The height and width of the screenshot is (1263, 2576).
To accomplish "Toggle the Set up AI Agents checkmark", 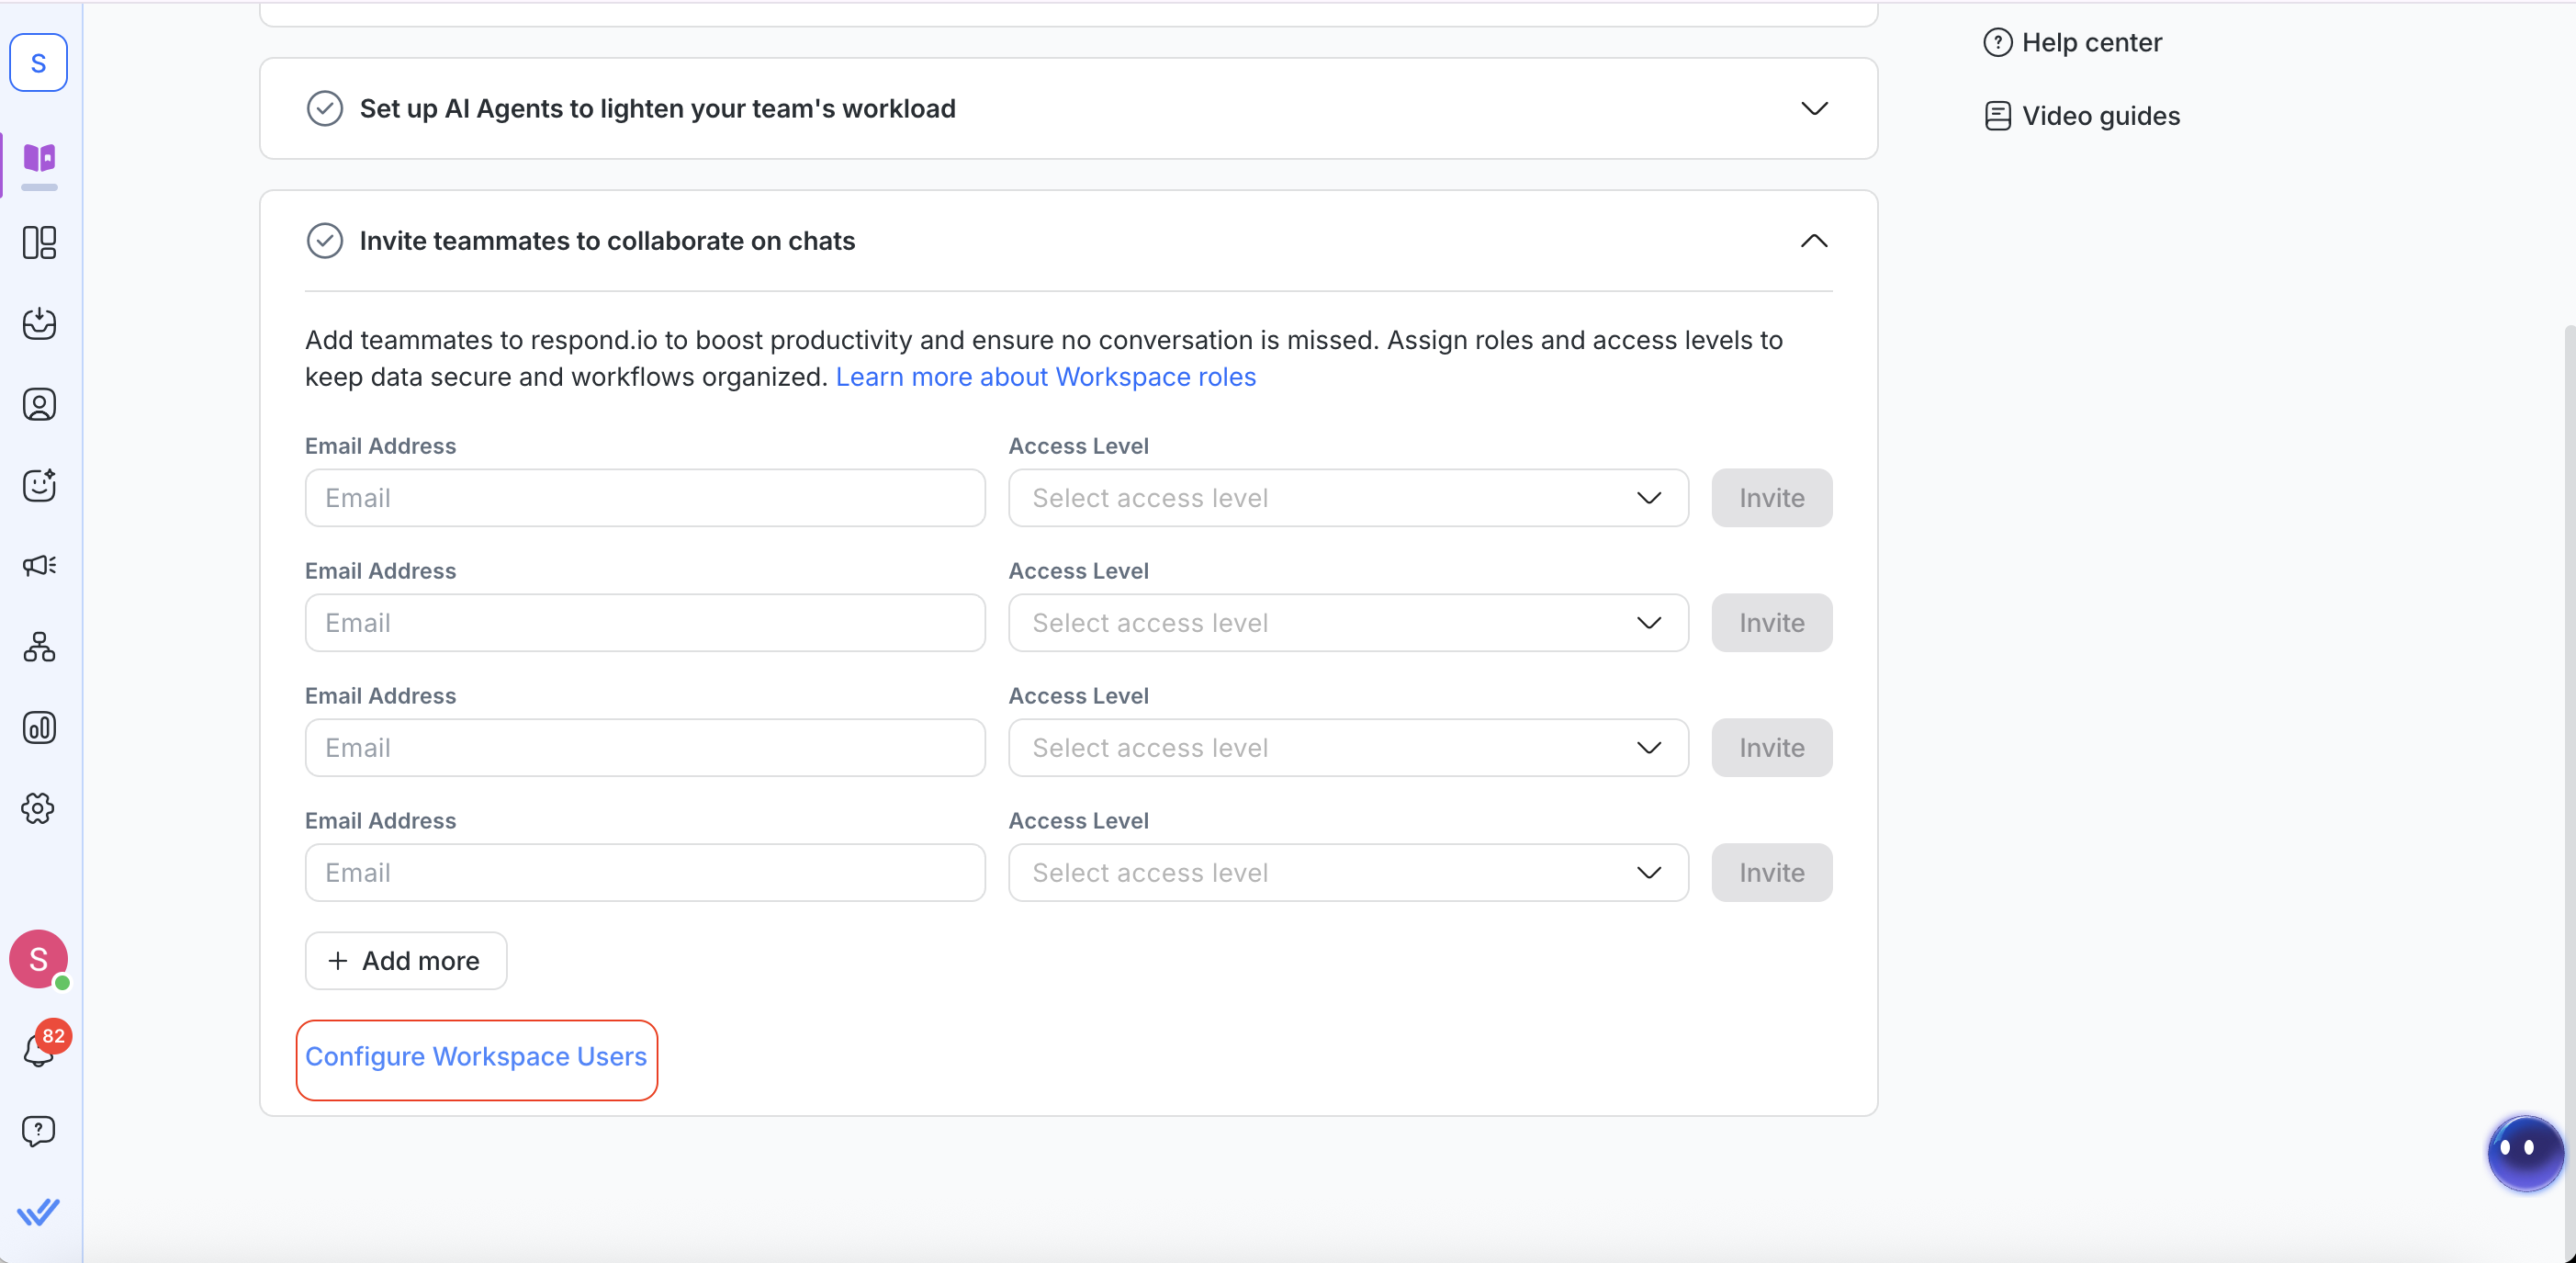I will 324,108.
